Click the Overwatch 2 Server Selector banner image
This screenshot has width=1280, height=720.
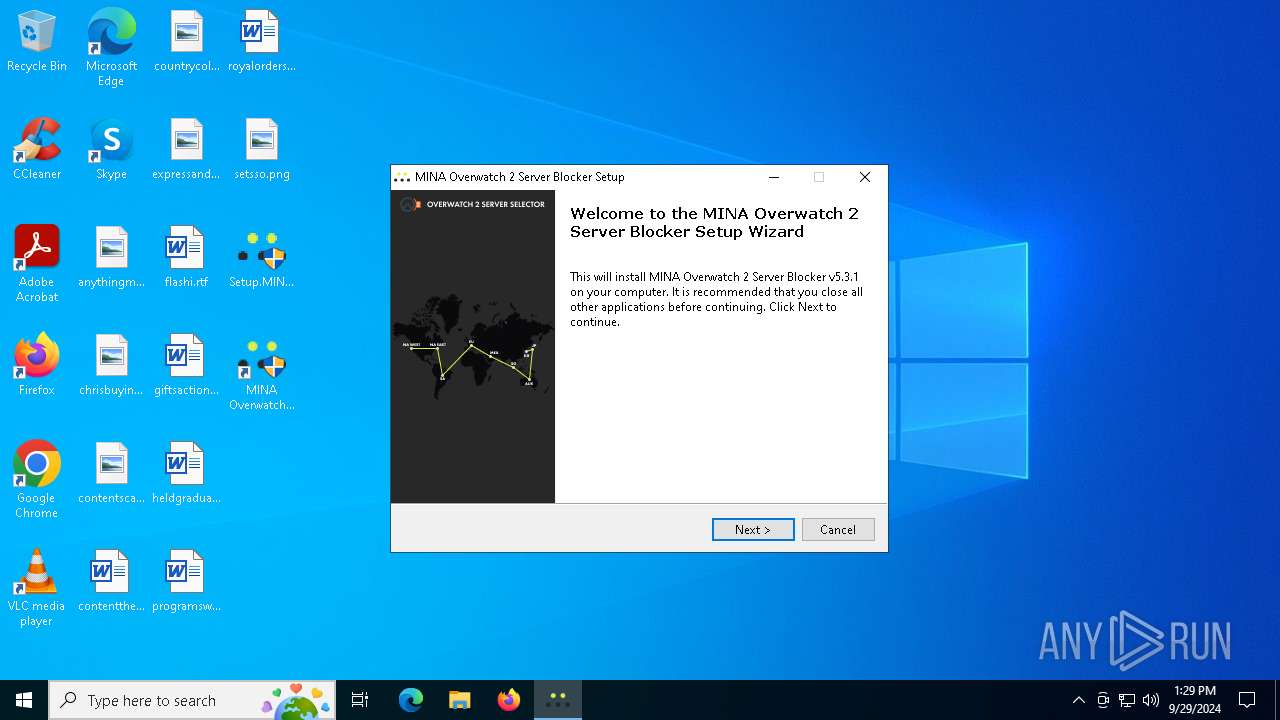pyautogui.click(x=473, y=347)
